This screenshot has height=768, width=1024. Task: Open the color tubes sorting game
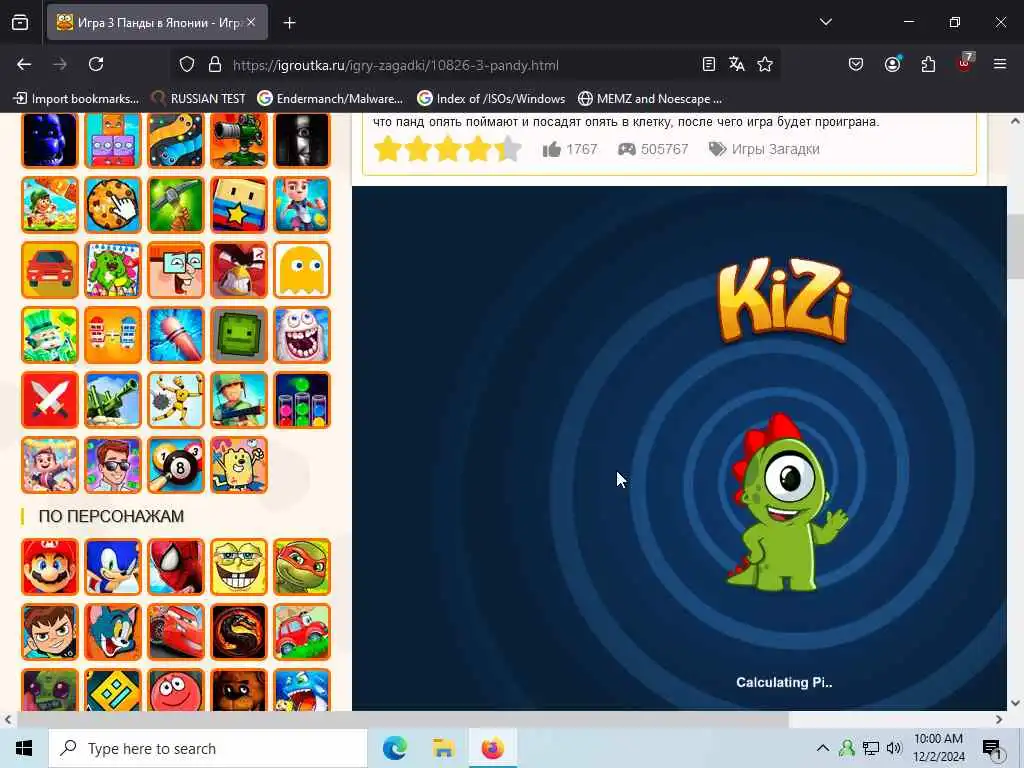[x=302, y=400]
